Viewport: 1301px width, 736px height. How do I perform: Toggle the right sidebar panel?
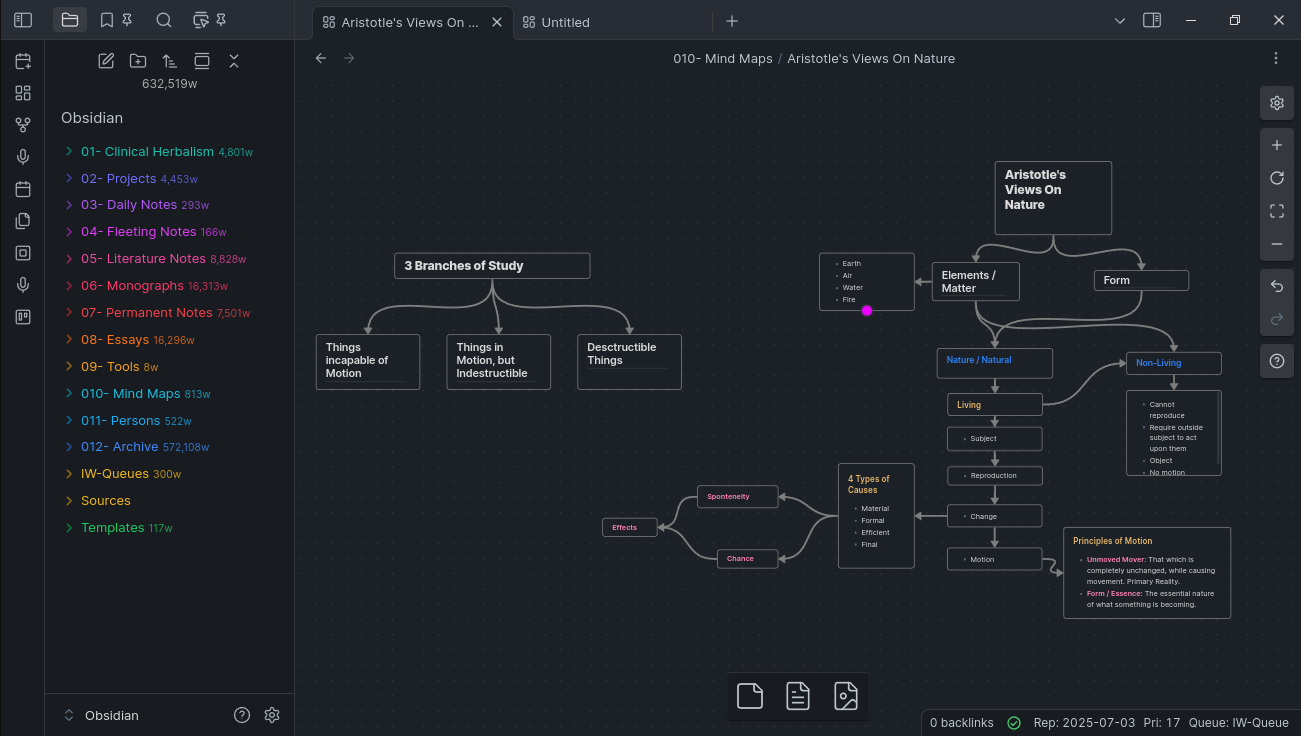tap(1152, 20)
